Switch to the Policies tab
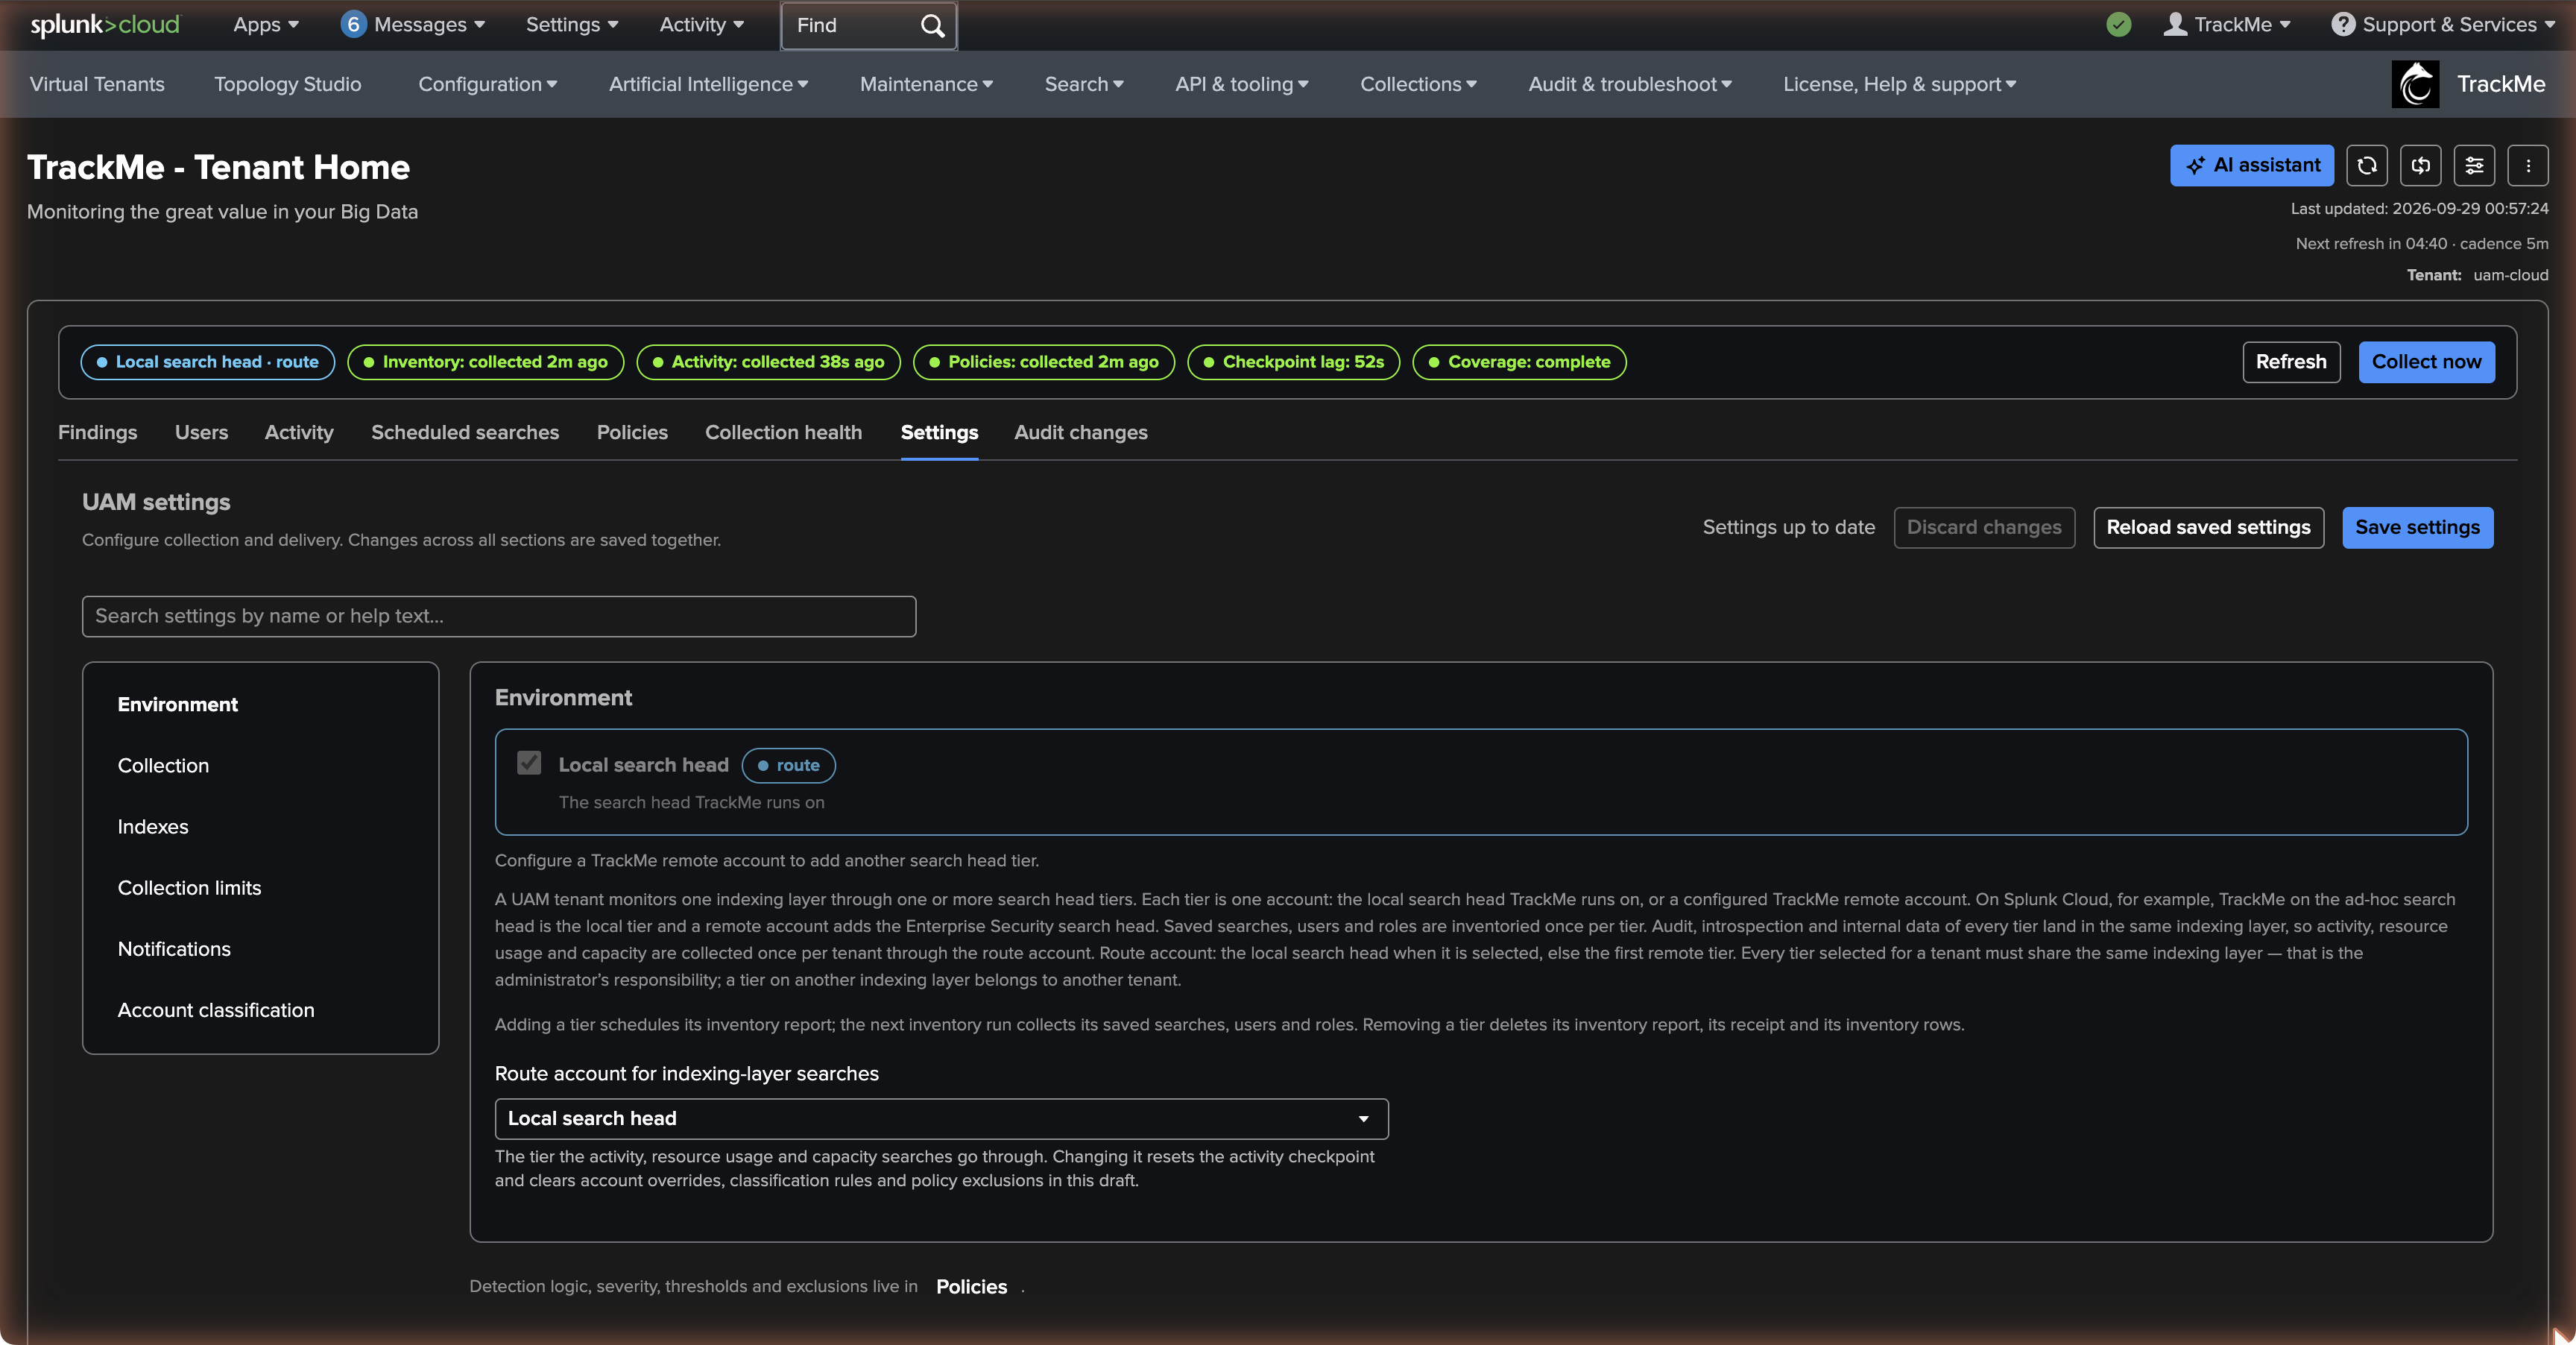This screenshot has width=2576, height=1345. pyautogui.click(x=632, y=432)
